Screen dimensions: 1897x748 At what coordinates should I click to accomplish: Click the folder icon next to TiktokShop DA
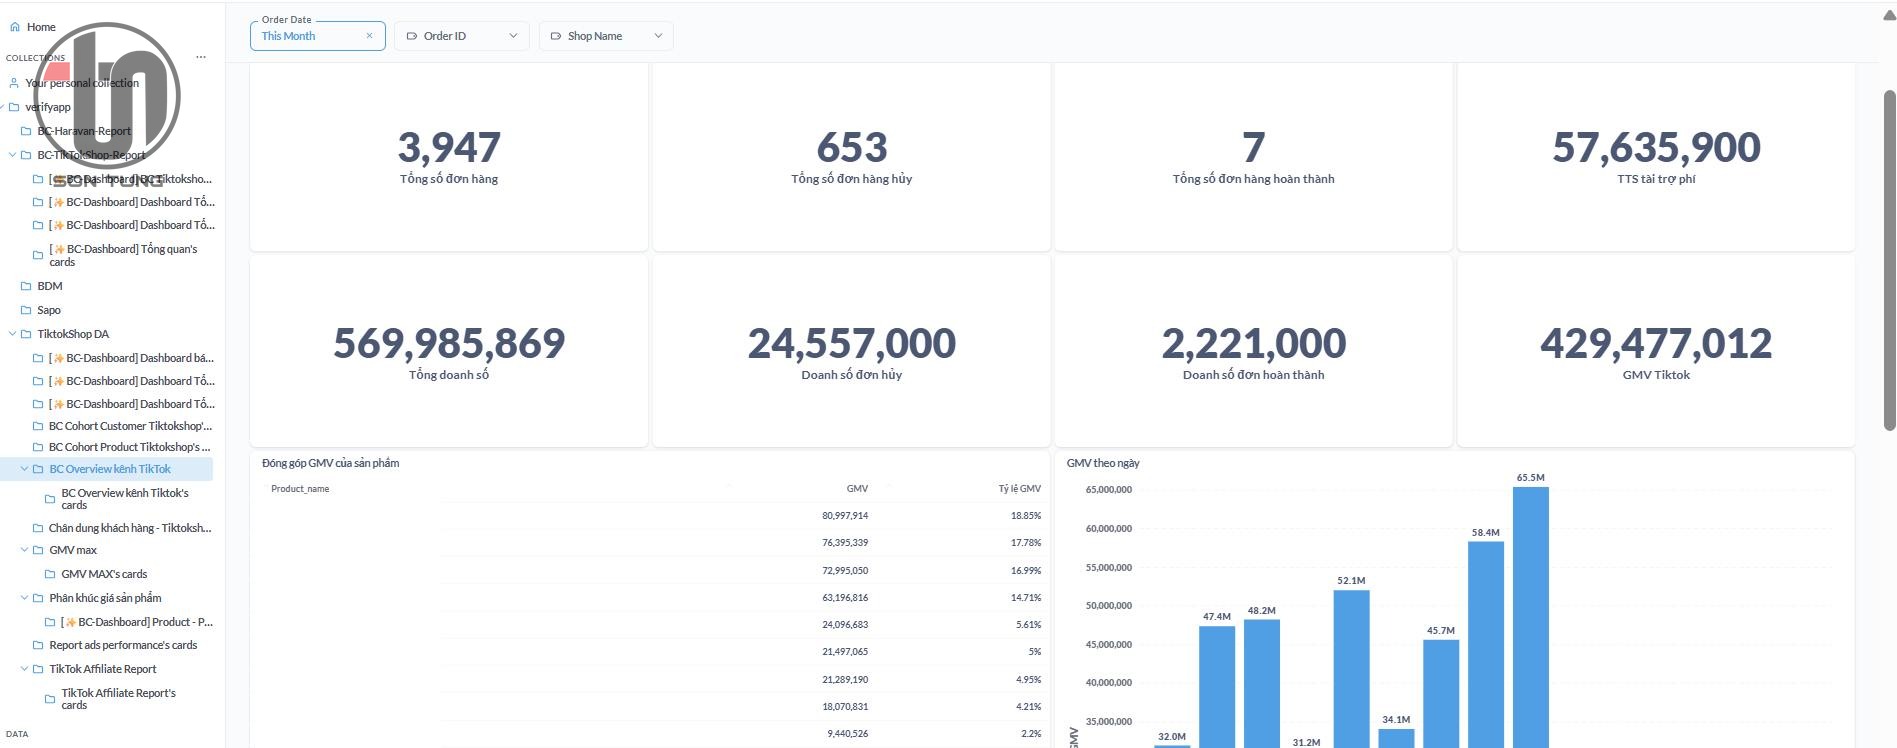26,334
